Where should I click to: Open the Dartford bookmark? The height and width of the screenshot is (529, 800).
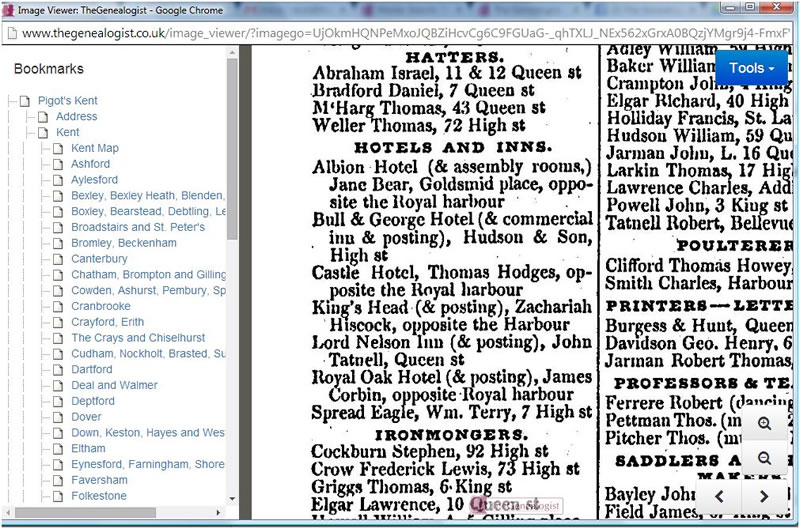92,369
